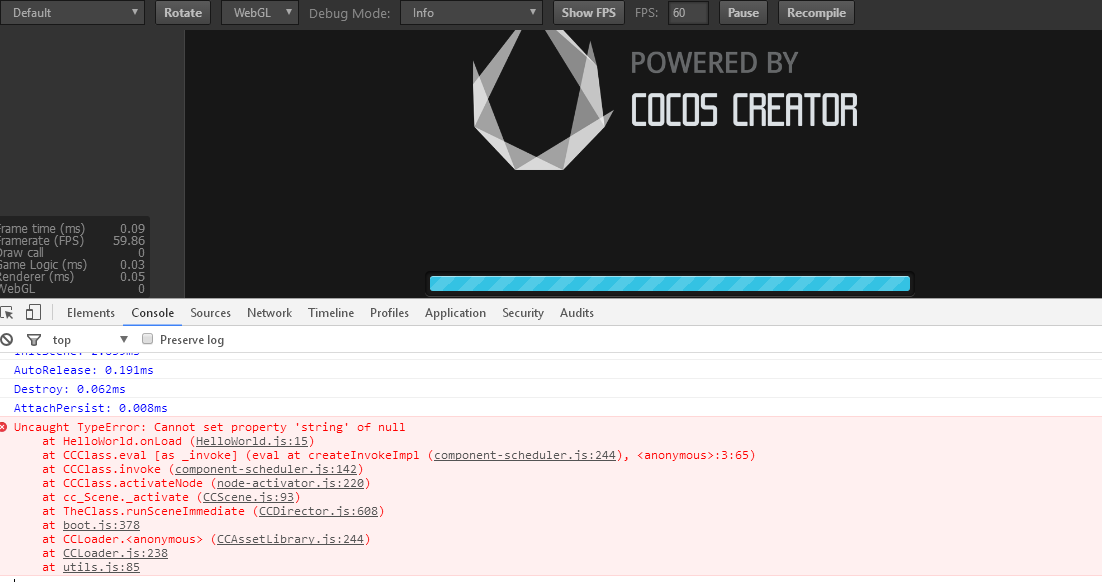Click the inspect element cursor icon
This screenshot has width=1102, height=582.
6,313
